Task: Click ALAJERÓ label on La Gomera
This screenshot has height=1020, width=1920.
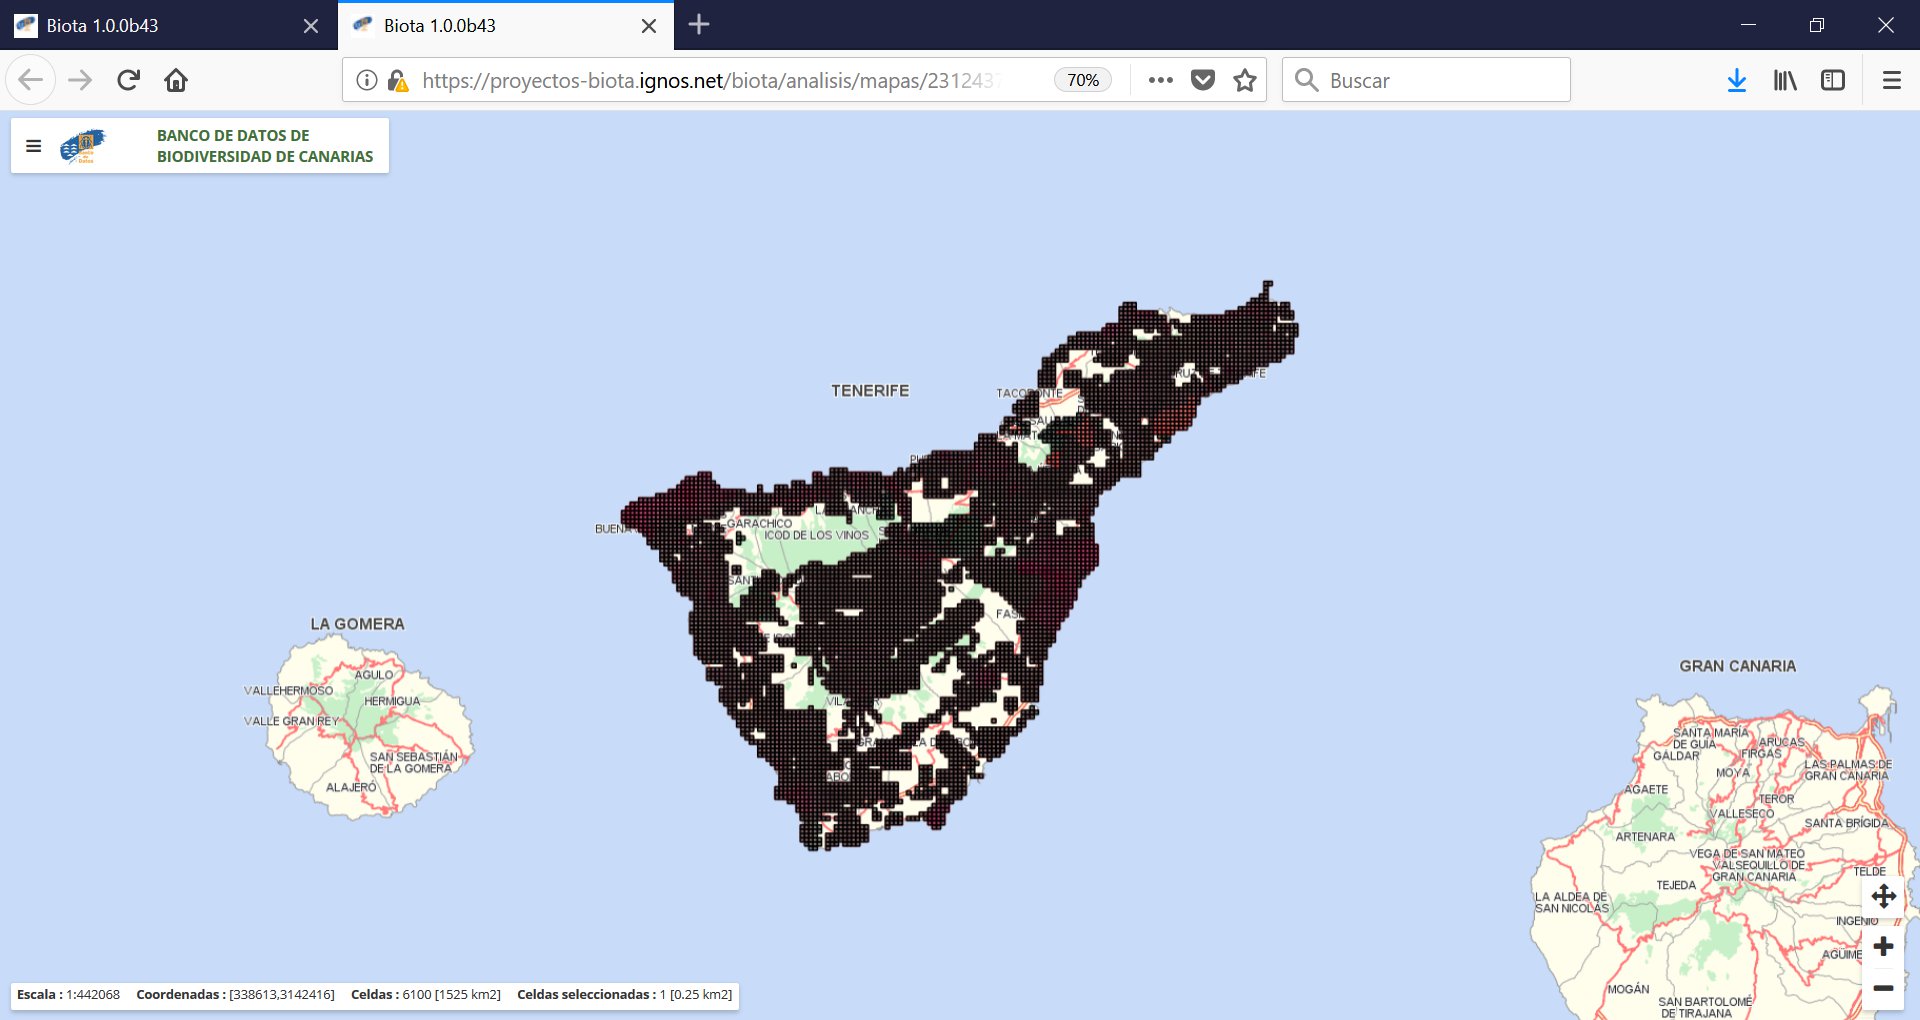Action: tap(351, 788)
